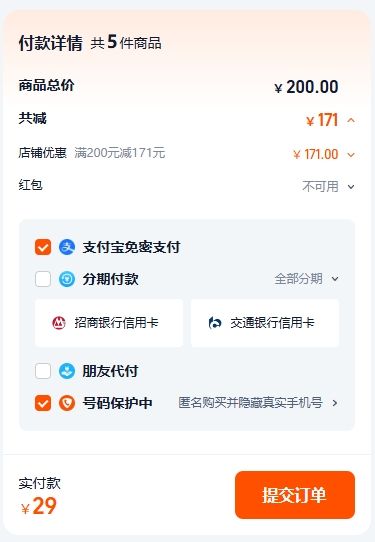Click the orange number protection shield icon
375x542 pixels.
(67, 403)
